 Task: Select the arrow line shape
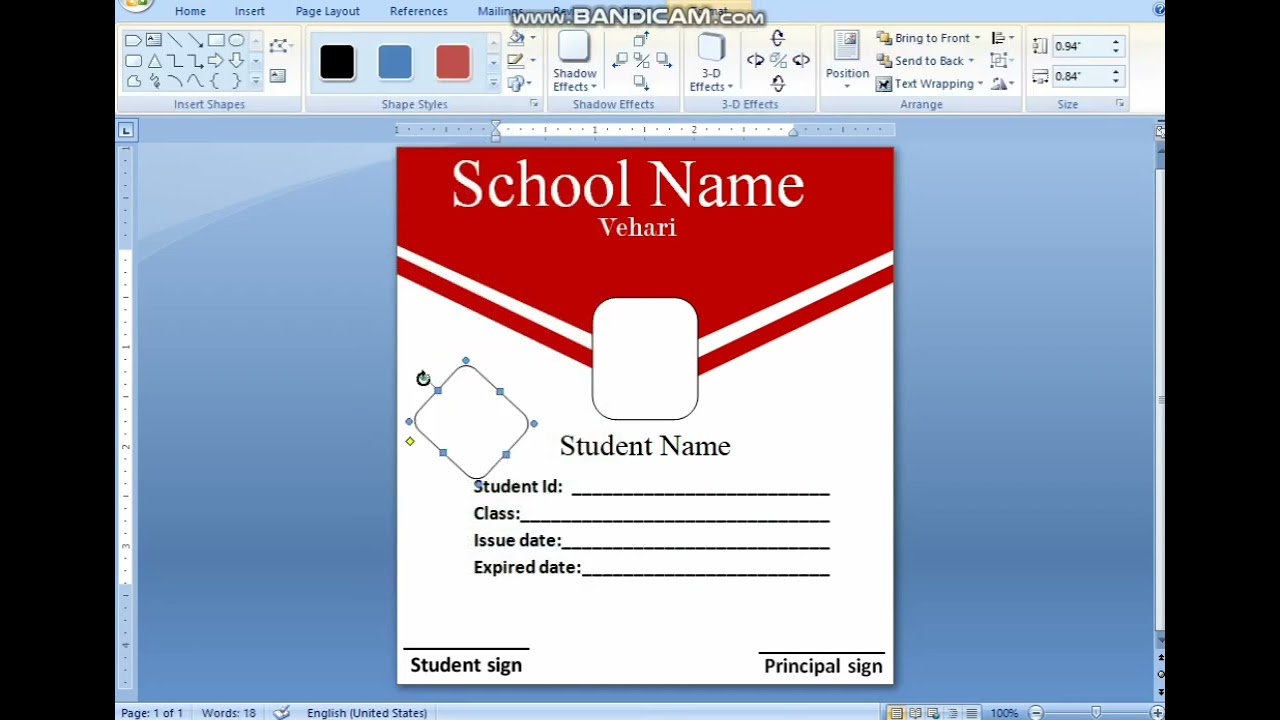(x=195, y=40)
